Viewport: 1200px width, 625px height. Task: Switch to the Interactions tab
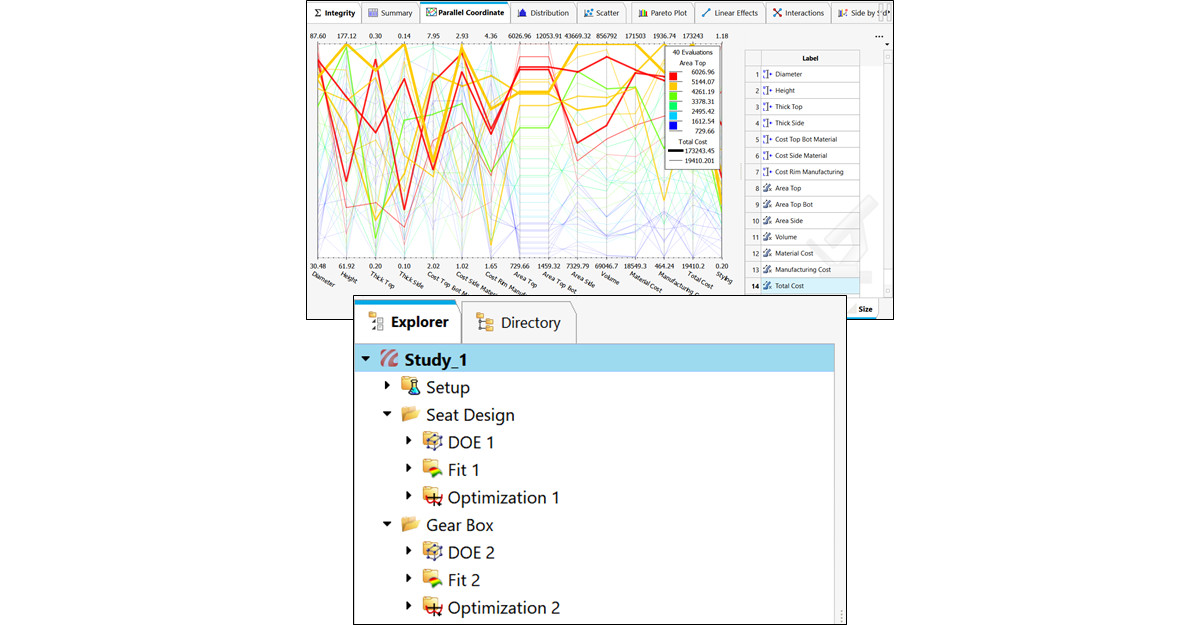click(798, 13)
